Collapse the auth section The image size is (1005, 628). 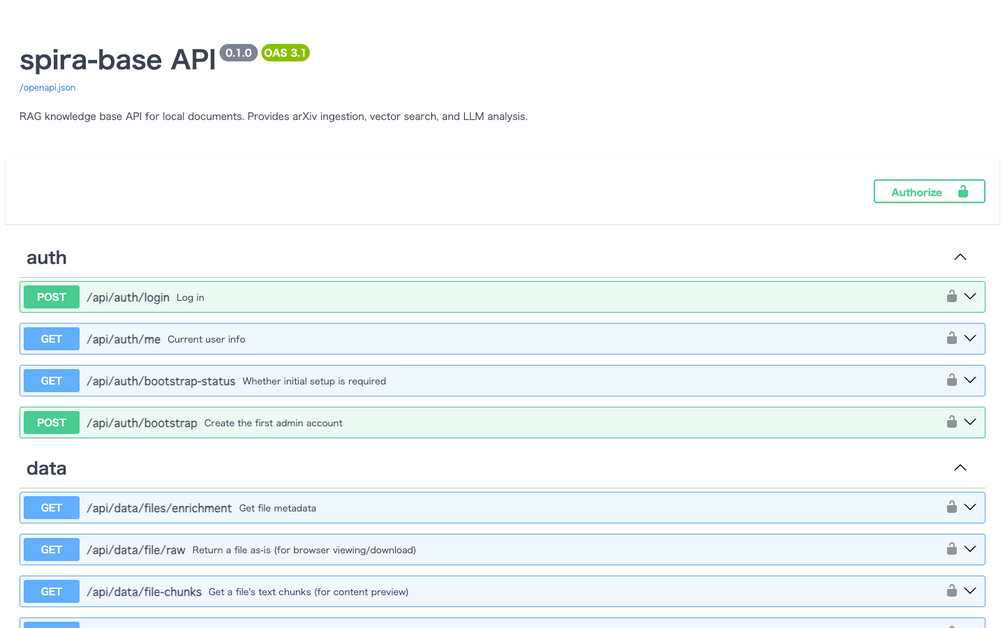click(x=959, y=258)
